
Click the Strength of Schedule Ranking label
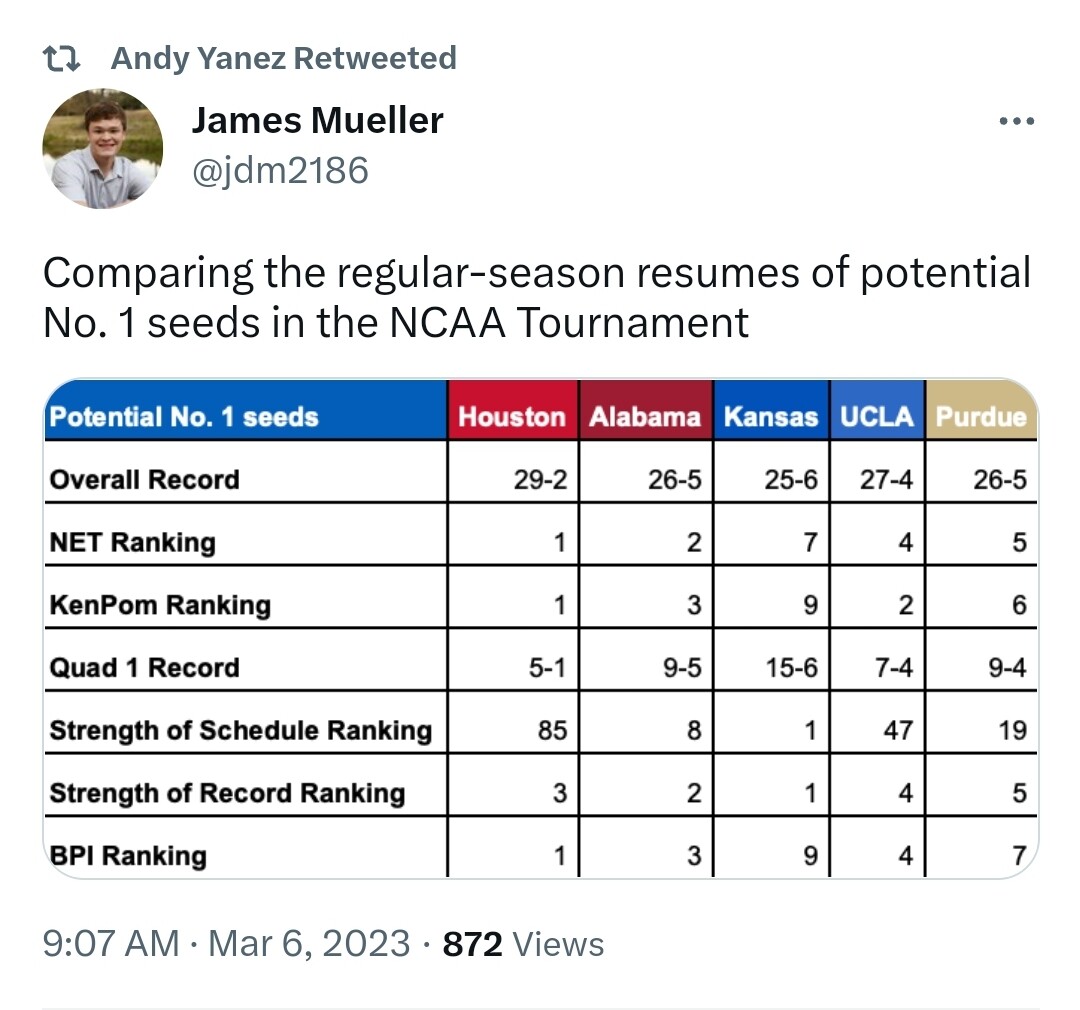[x=241, y=730]
